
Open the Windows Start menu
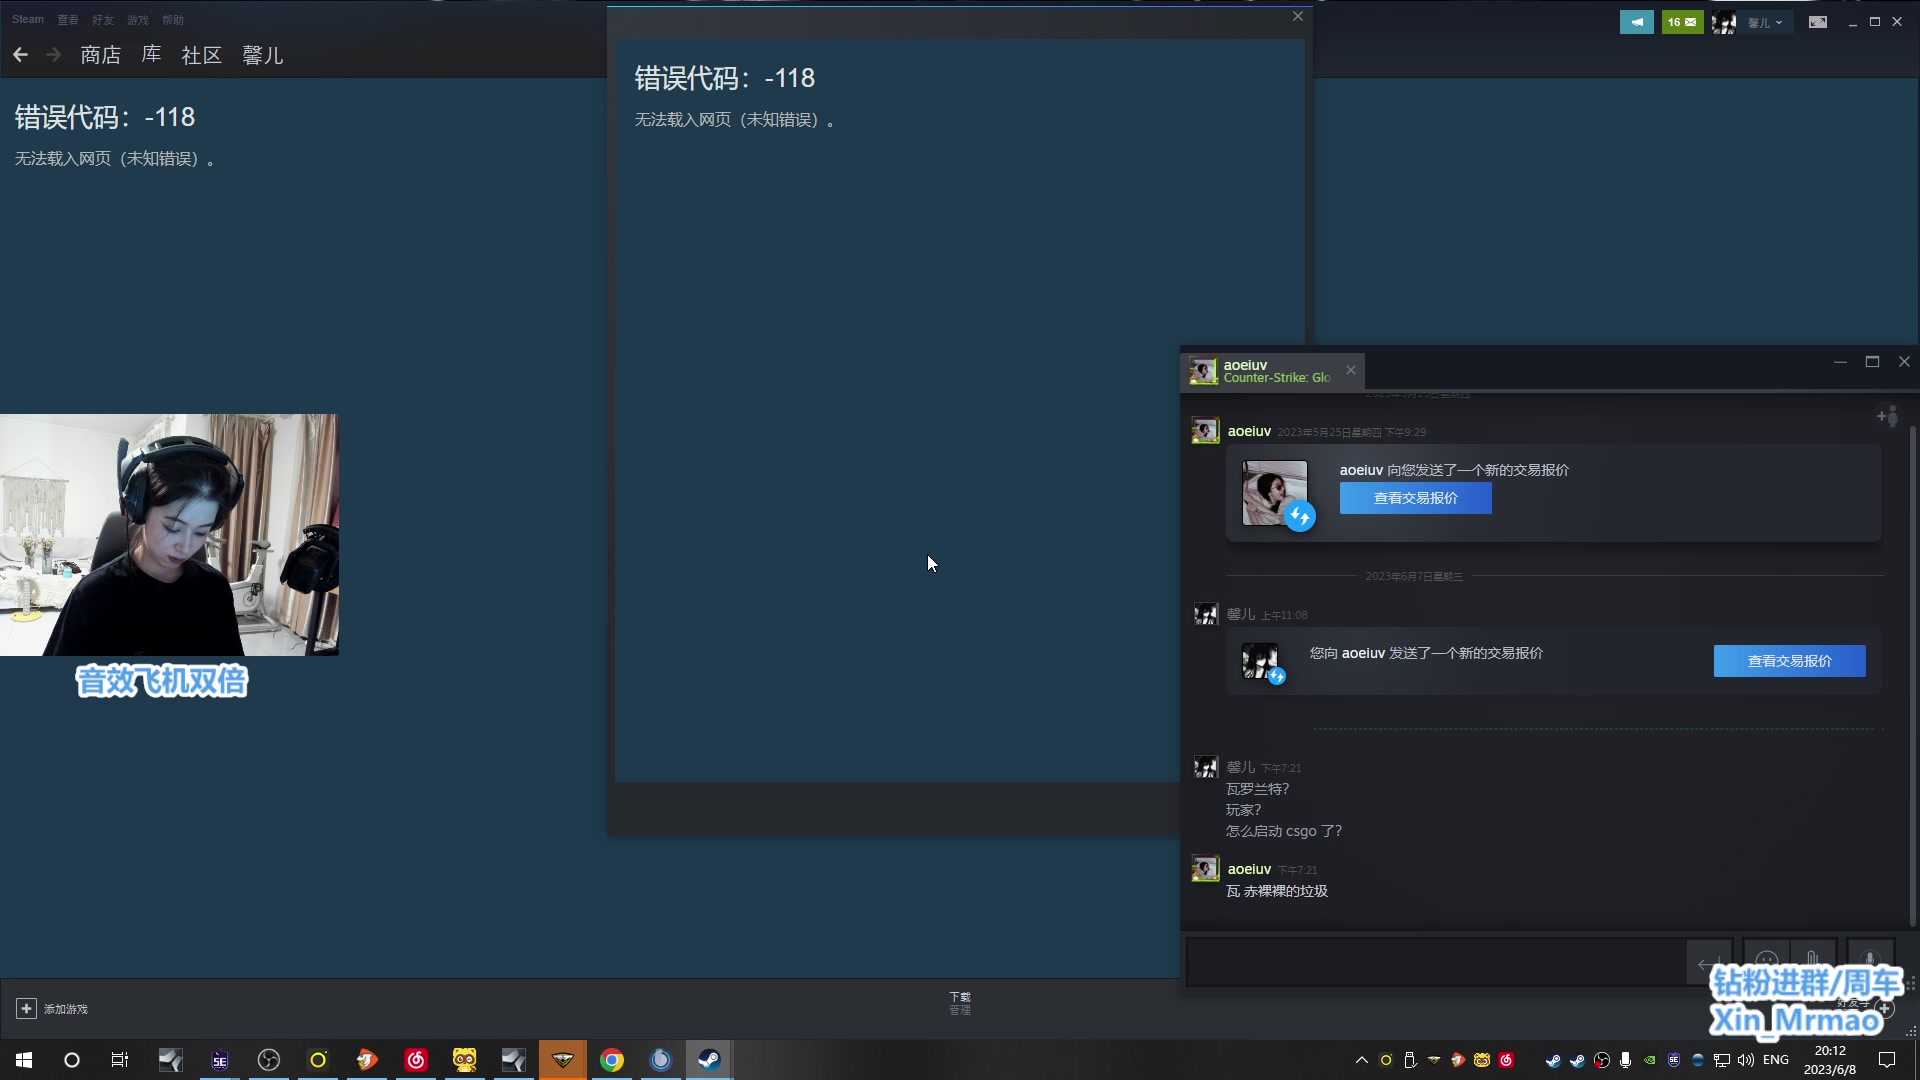click(24, 1060)
